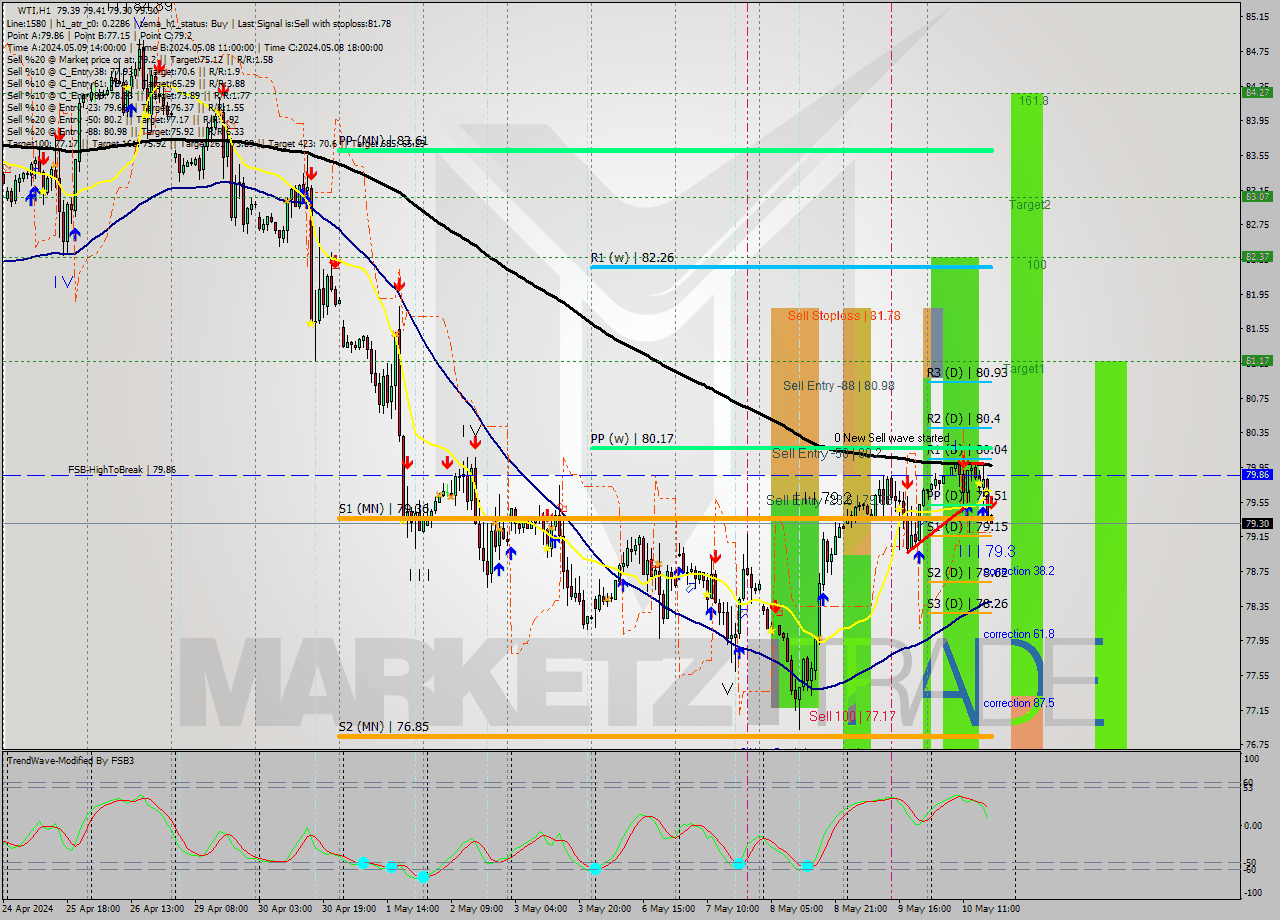Click the 76.75 price axis value
The image size is (1280, 920).
coord(1257,745)
